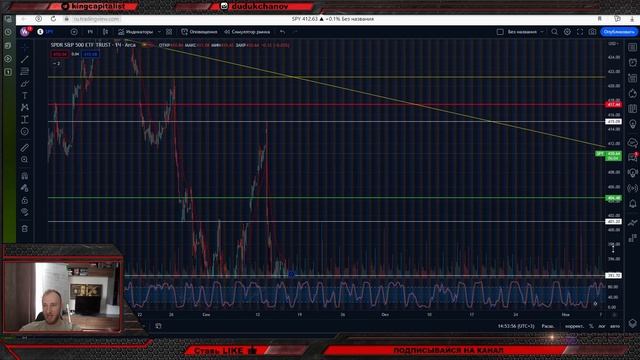This screenshot has height=360, width=640.
Task: Click the red 417.44 price level label
Action: coord(613,105)
